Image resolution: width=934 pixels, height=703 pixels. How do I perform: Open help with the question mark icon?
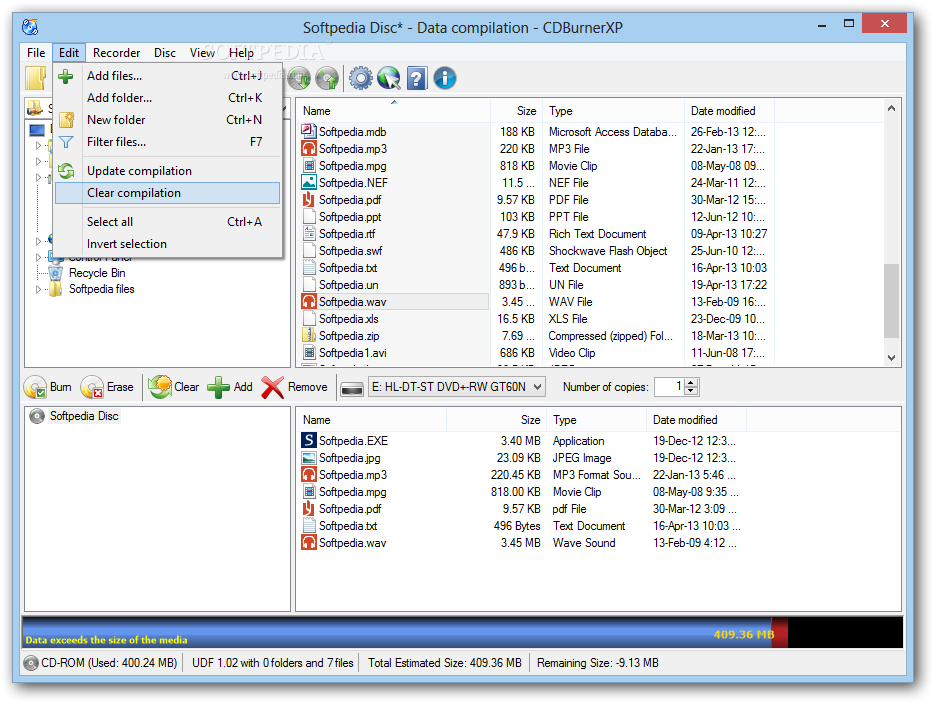[x=417, y=78]
